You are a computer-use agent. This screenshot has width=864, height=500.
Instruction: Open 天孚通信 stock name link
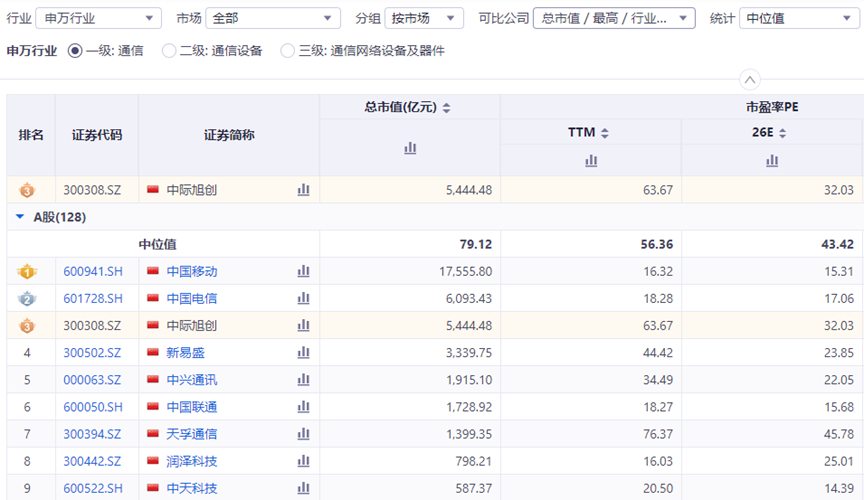pos(191,434)
